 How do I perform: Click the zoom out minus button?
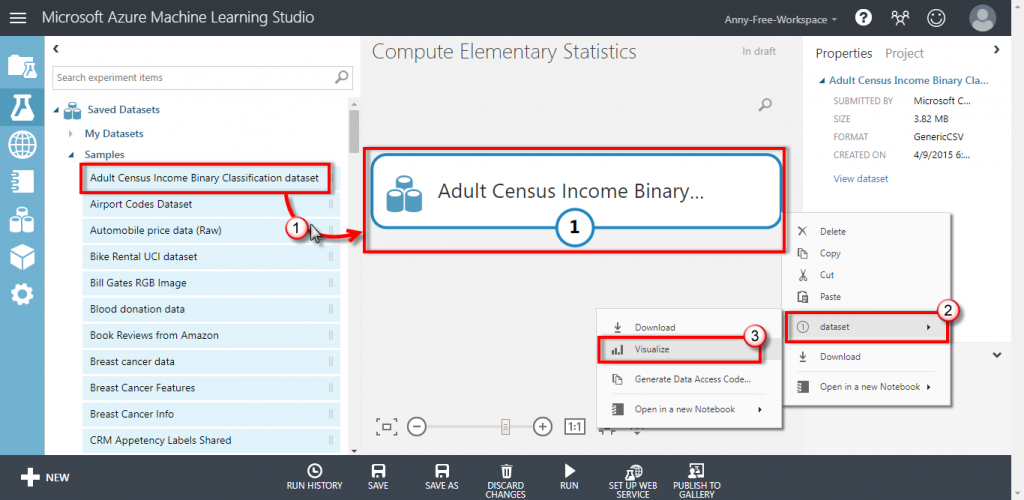(417, 427)
